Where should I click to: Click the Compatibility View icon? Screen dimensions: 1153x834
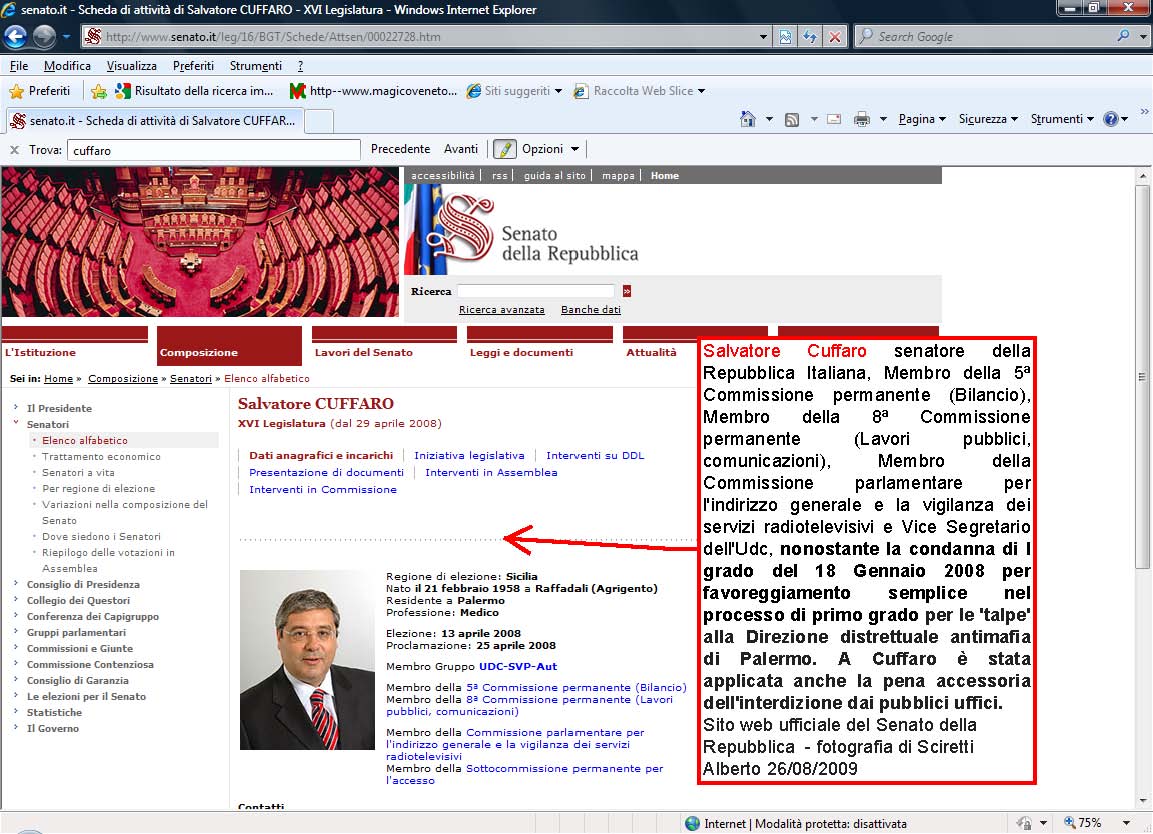point(785,36)
